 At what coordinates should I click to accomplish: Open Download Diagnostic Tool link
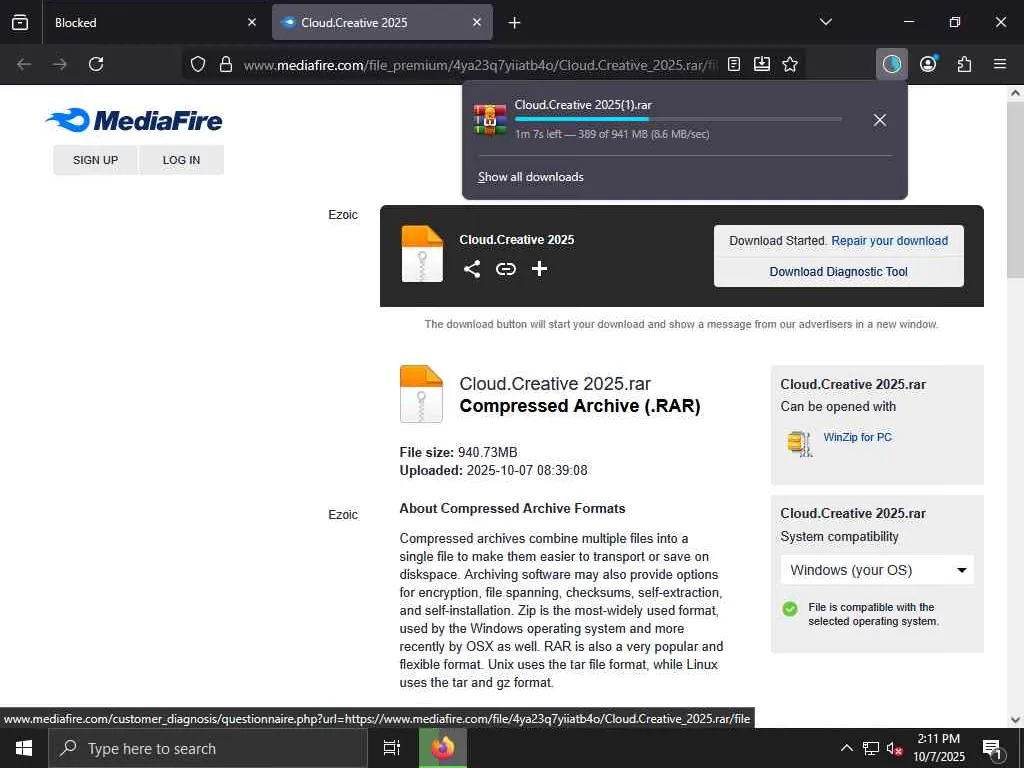[x=839, y=272]
